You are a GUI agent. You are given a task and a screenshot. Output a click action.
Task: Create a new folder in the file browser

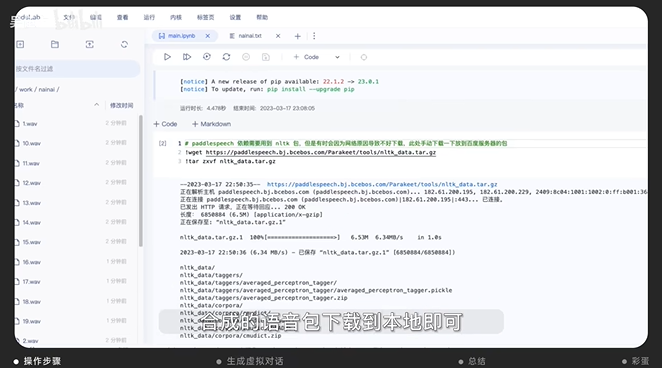[55, 44]
